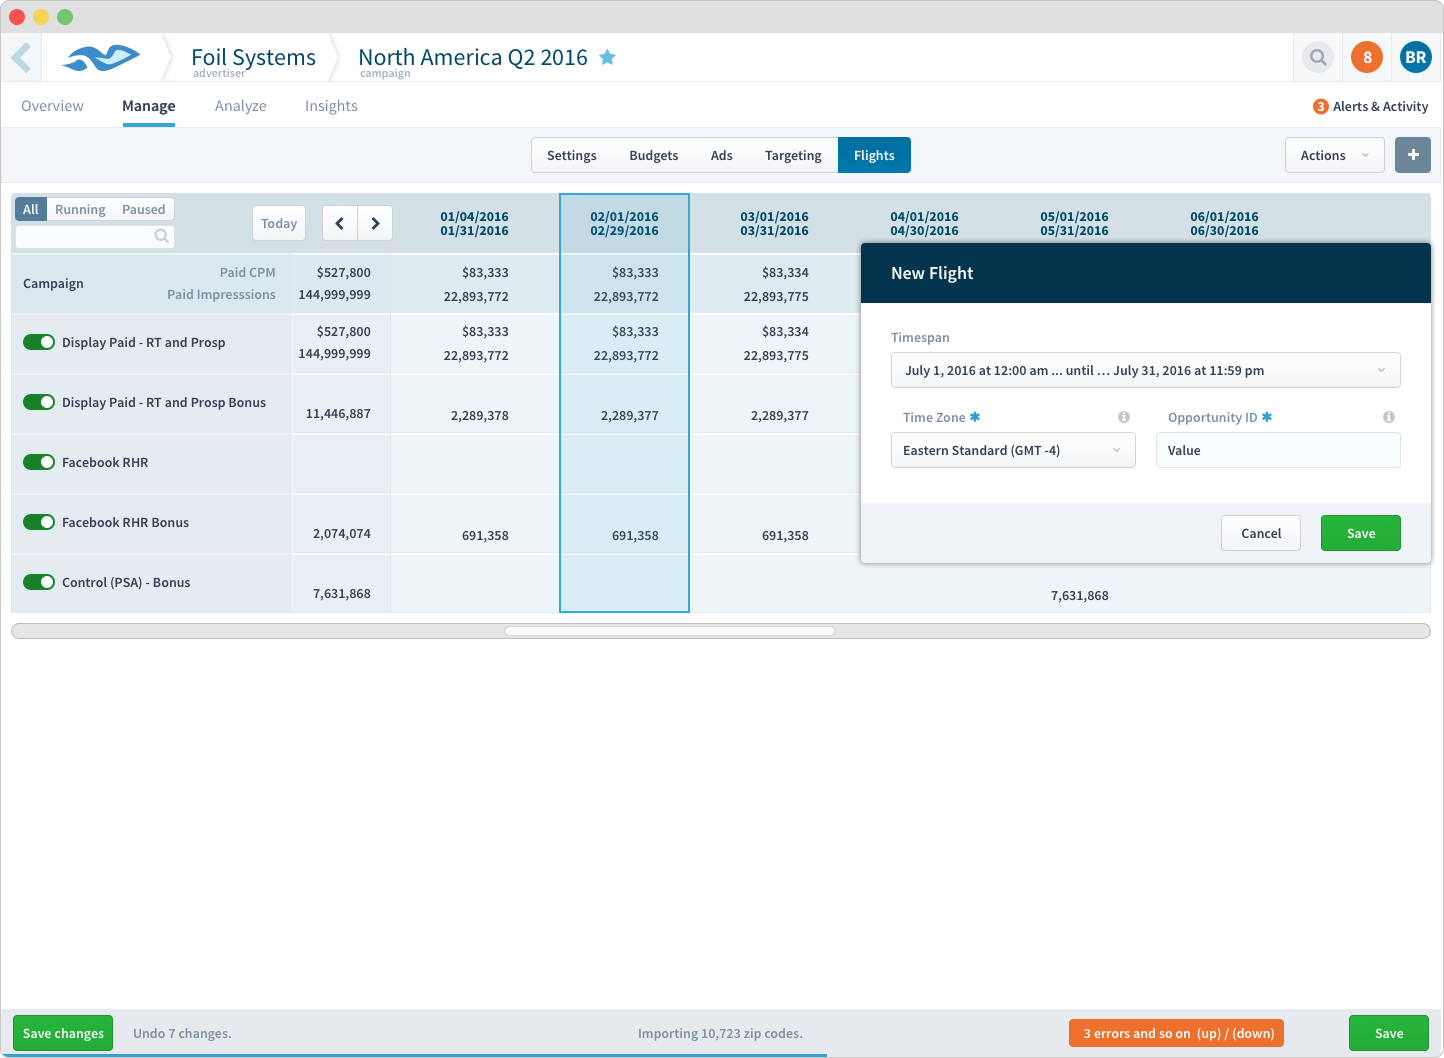
Task: Switch to the Overview tab
Action: 52,106
